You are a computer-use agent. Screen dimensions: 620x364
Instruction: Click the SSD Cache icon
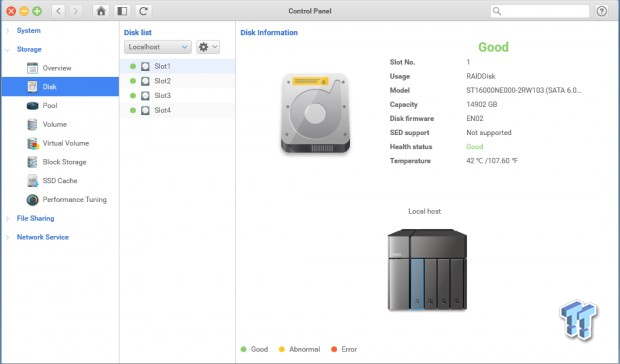(x=32, y=181)
